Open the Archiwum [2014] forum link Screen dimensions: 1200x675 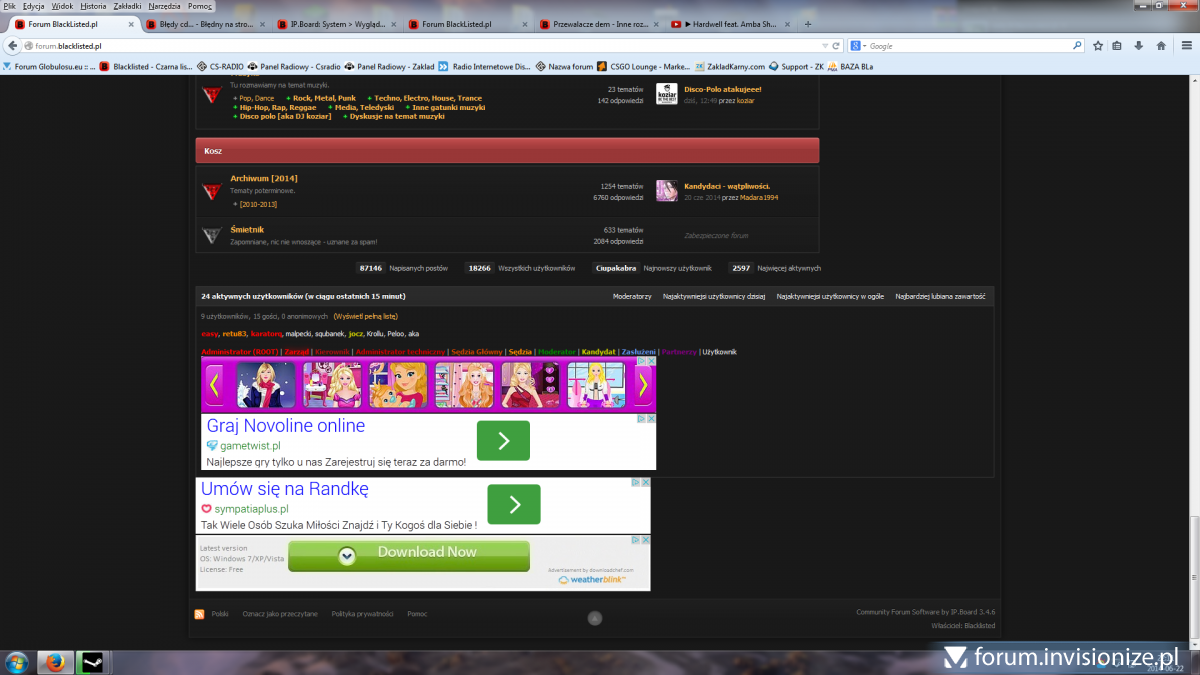[263, 178]
